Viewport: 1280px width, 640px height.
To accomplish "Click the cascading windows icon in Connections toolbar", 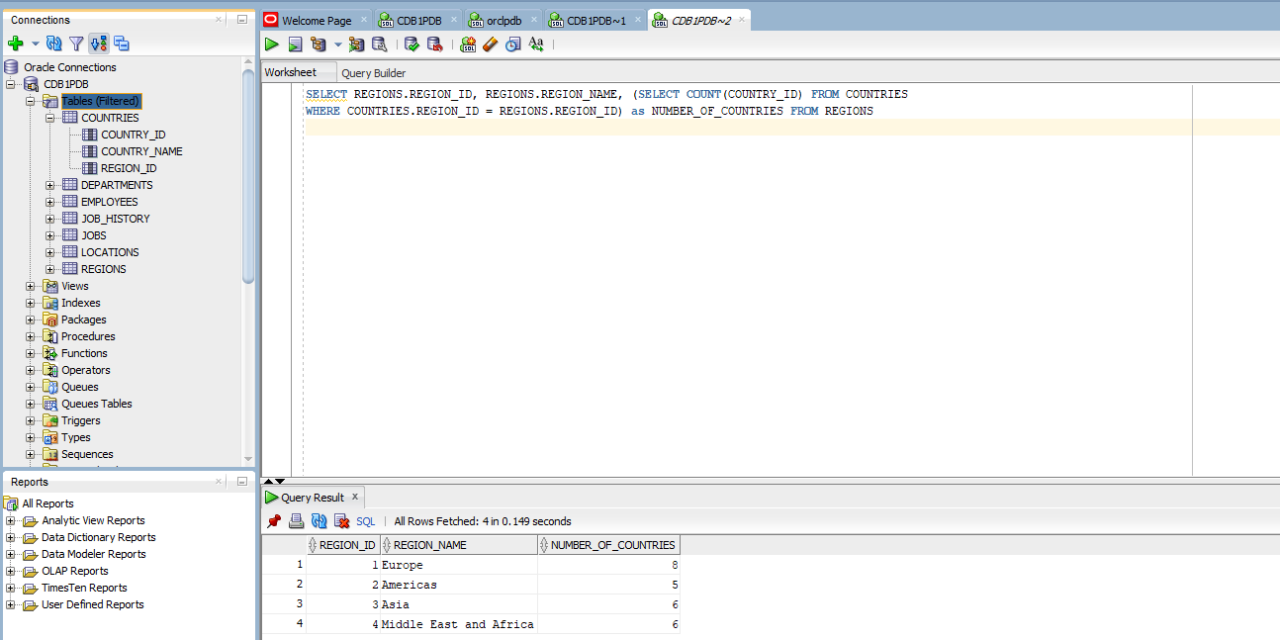I will click(x=121, y=44).
